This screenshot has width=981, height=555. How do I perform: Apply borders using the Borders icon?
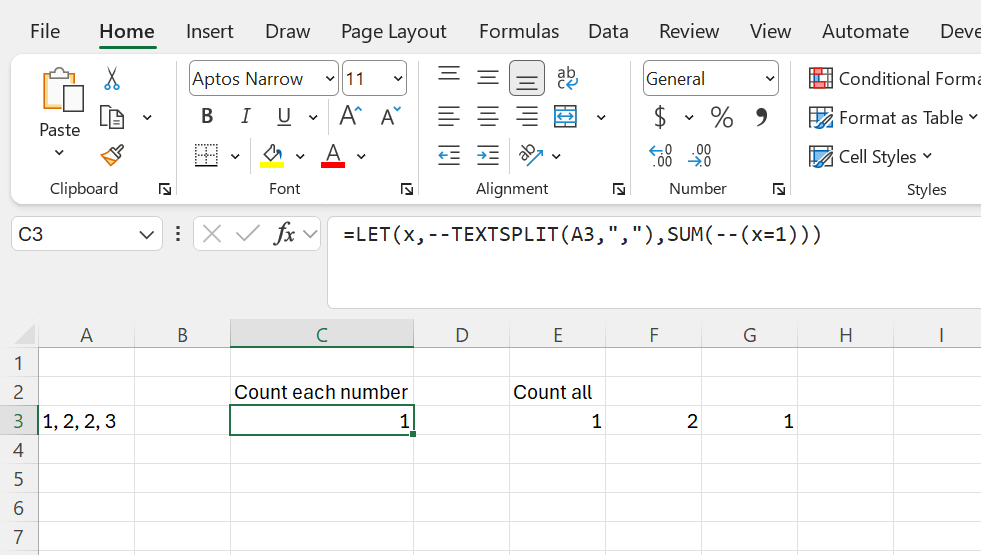[206, 155]
